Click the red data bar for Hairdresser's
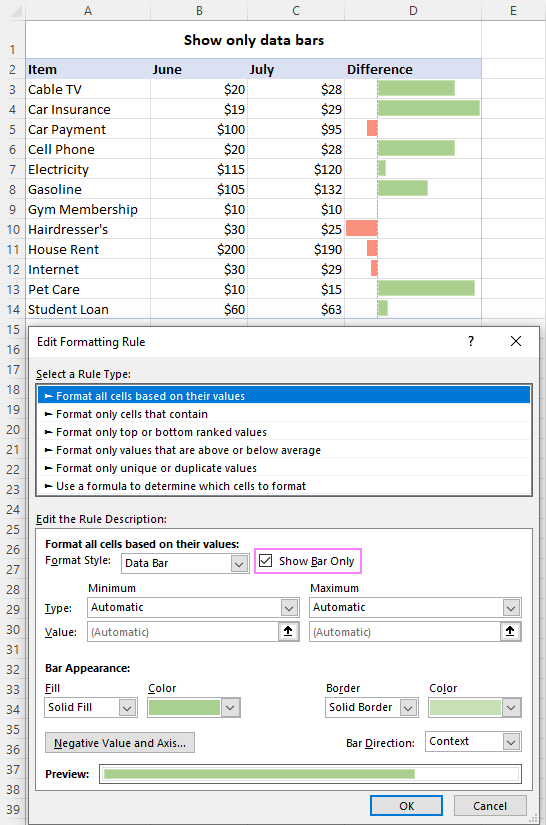The width and height of the screenshot is (546, 825). pyautogui.click(x=362, y=228)
